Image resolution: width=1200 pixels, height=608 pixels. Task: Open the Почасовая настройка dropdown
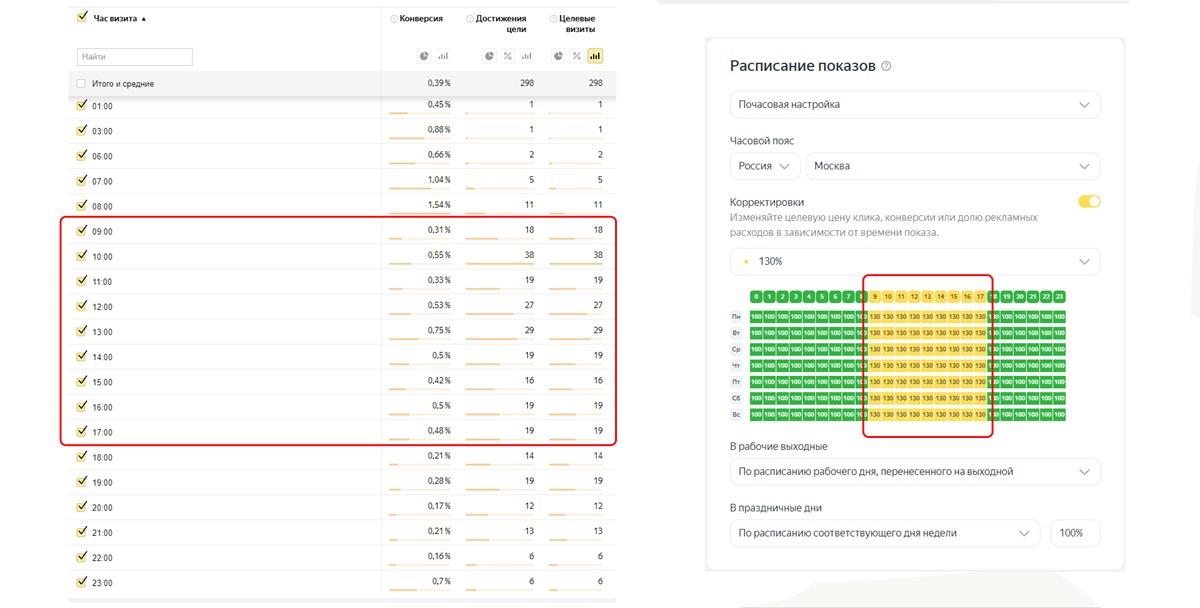coord(914,105)
